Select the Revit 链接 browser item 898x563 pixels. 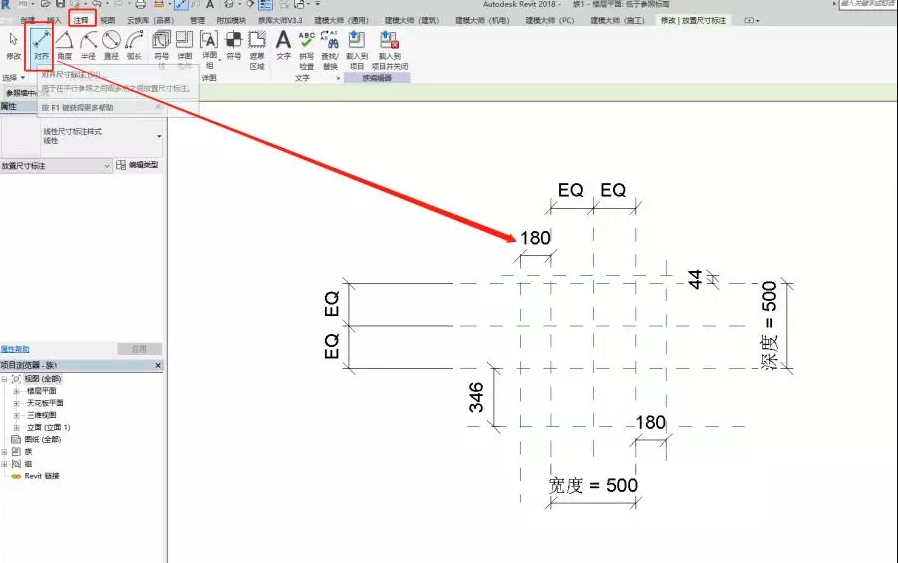click(42, 476)
